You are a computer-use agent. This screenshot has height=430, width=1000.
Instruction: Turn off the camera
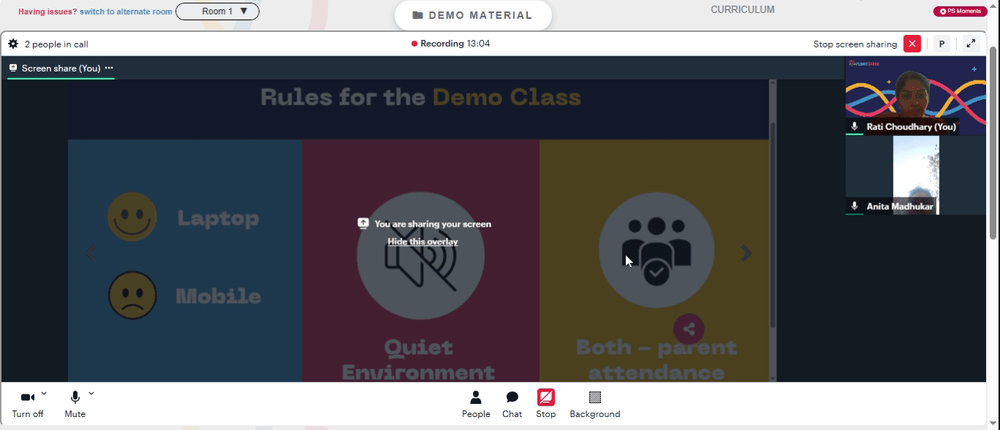pyautogui.click(x=27, y=404)
